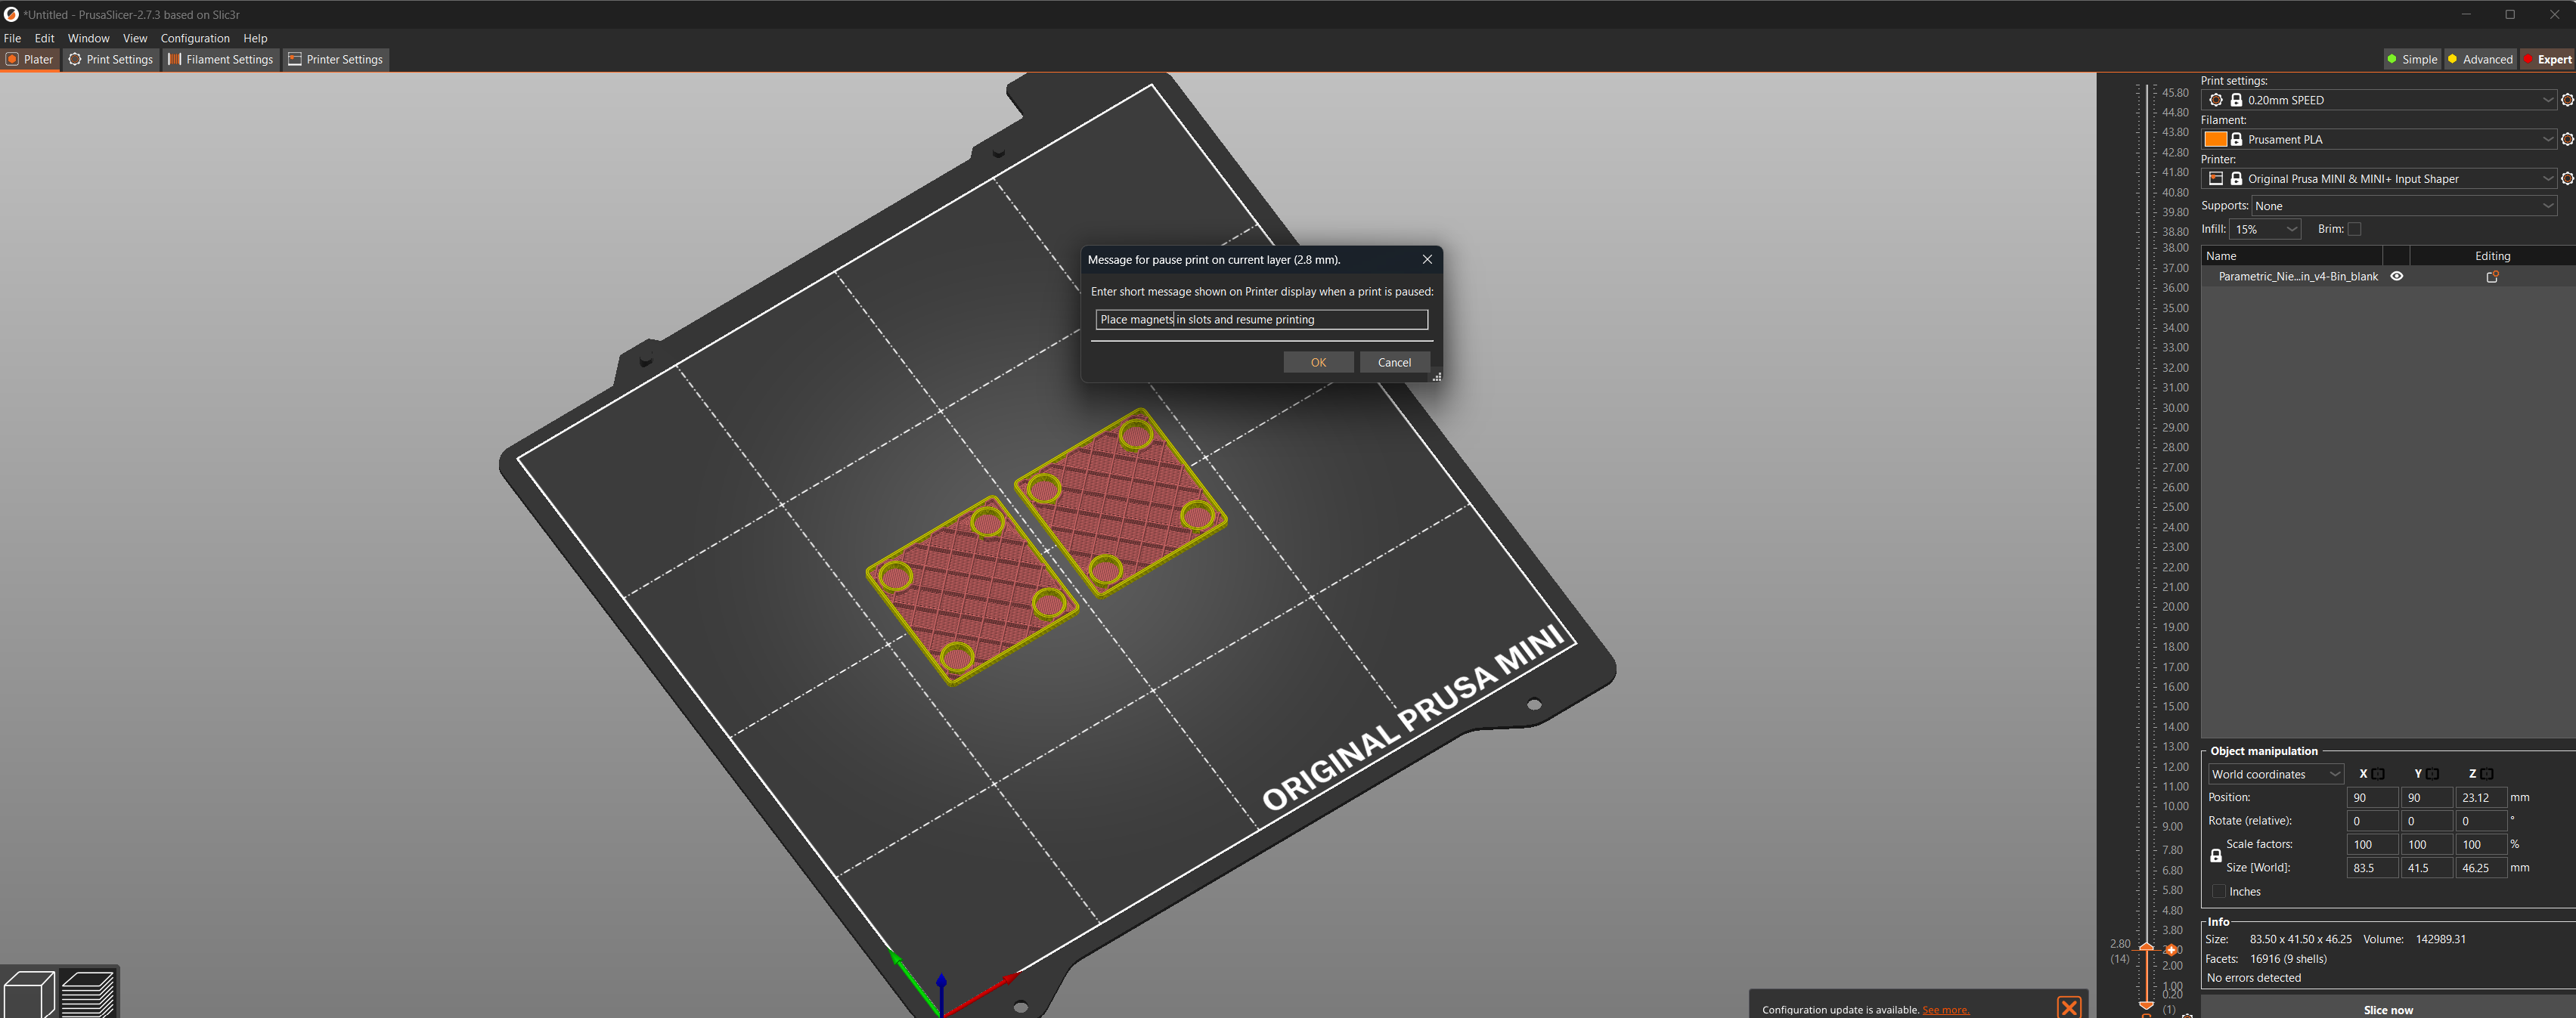Click the dialog resize grip under Cancel
The height and width of the screenshot is (1018, 2576).
click(x=1436, y=377)
